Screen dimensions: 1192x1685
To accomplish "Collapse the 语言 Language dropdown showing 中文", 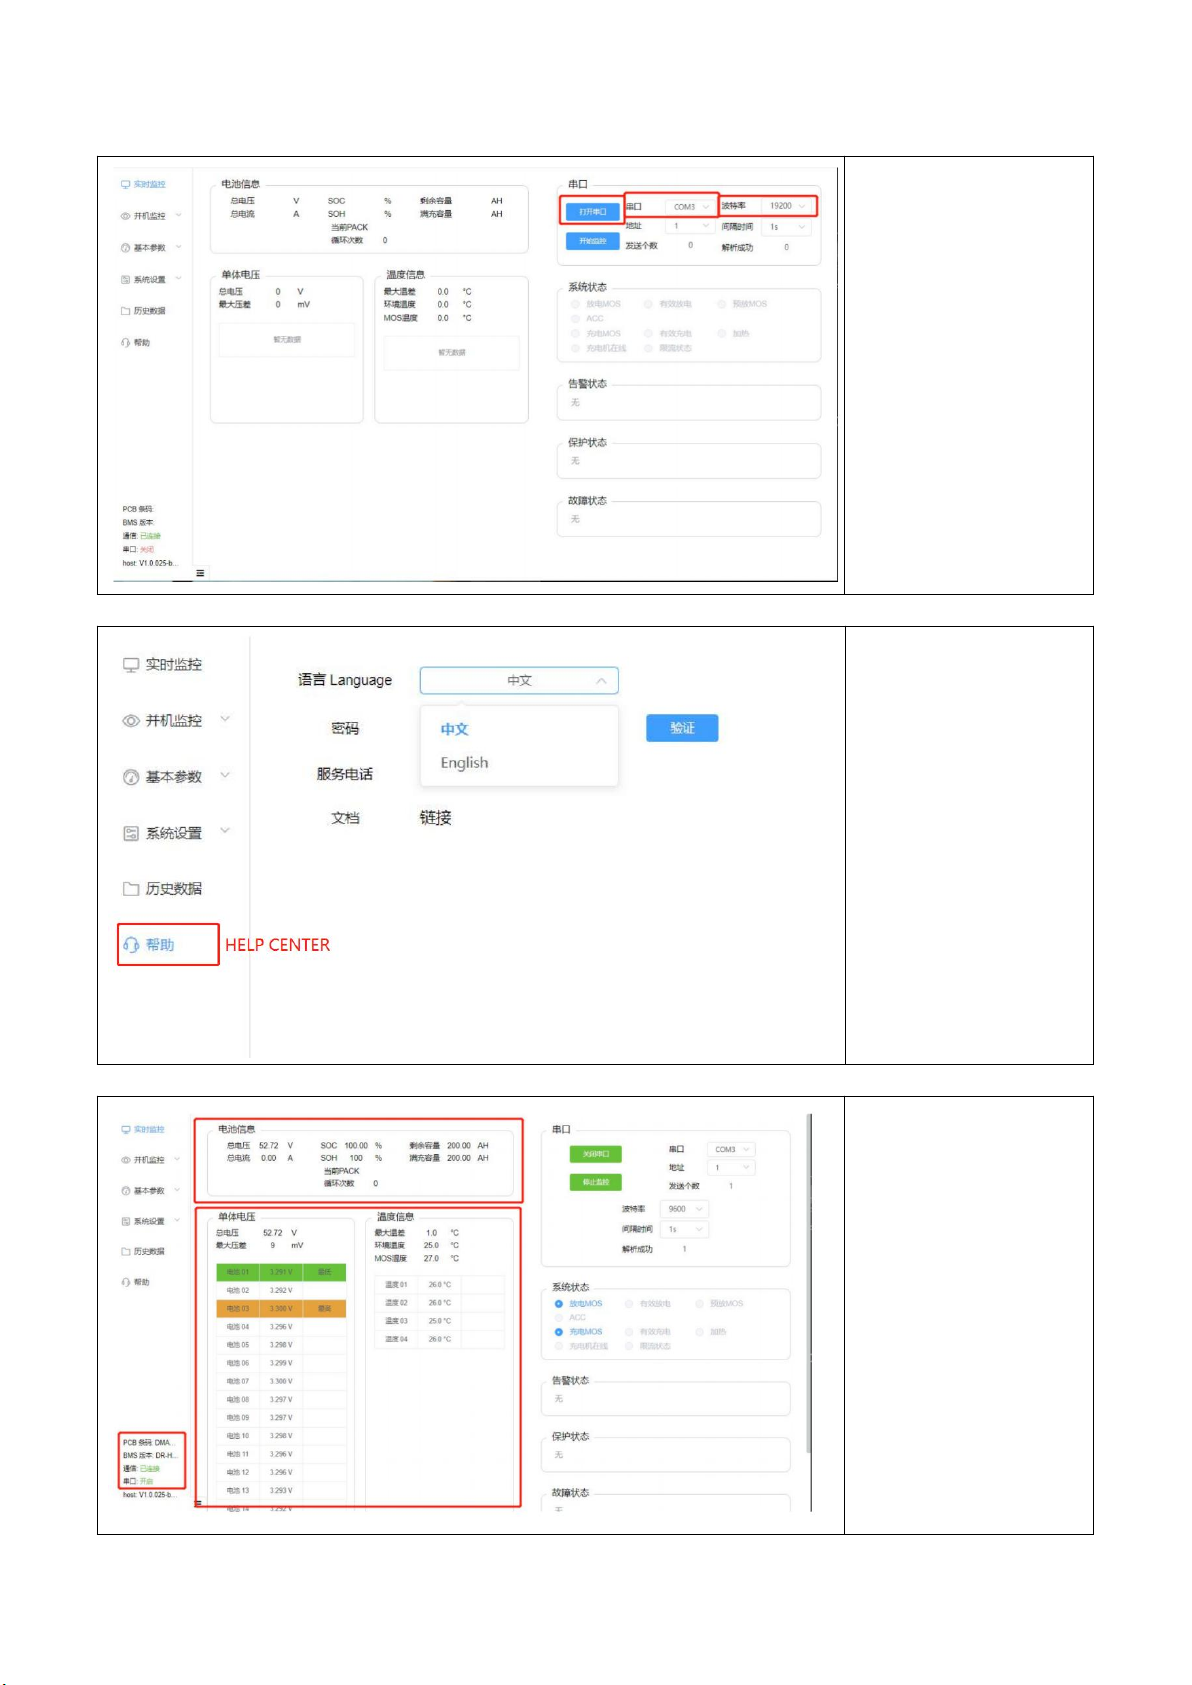I will click(519, 681).
